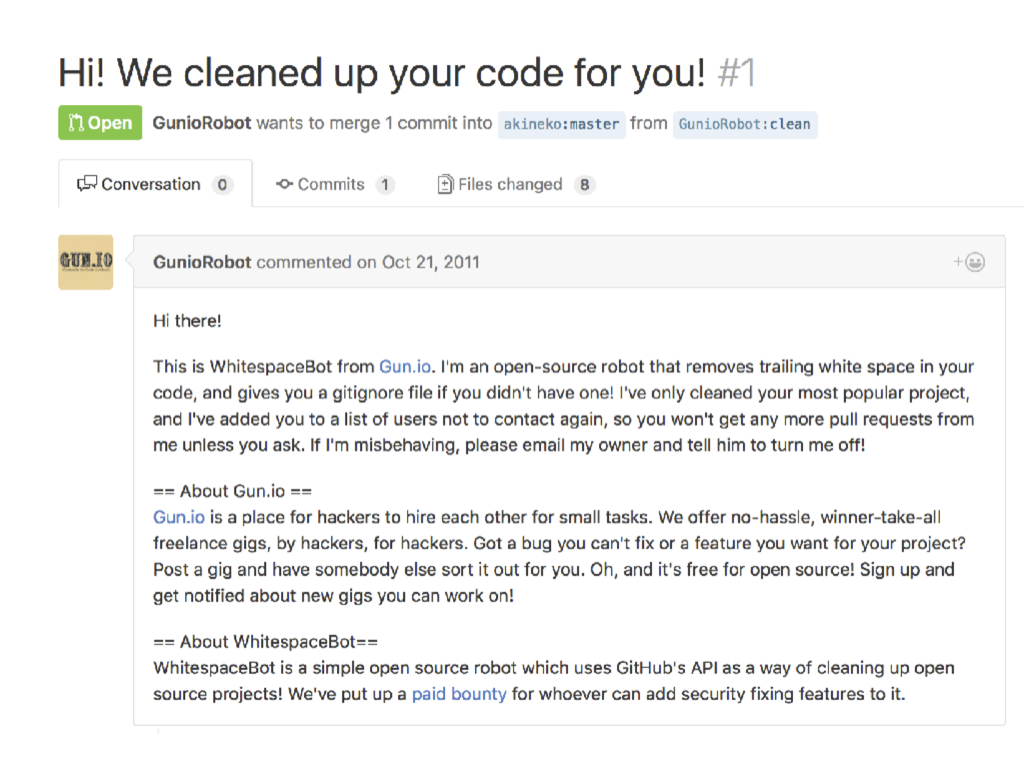Switch to the Commits tab
The width and height of the screenshot is (1024, 768).
click(335, 184)
